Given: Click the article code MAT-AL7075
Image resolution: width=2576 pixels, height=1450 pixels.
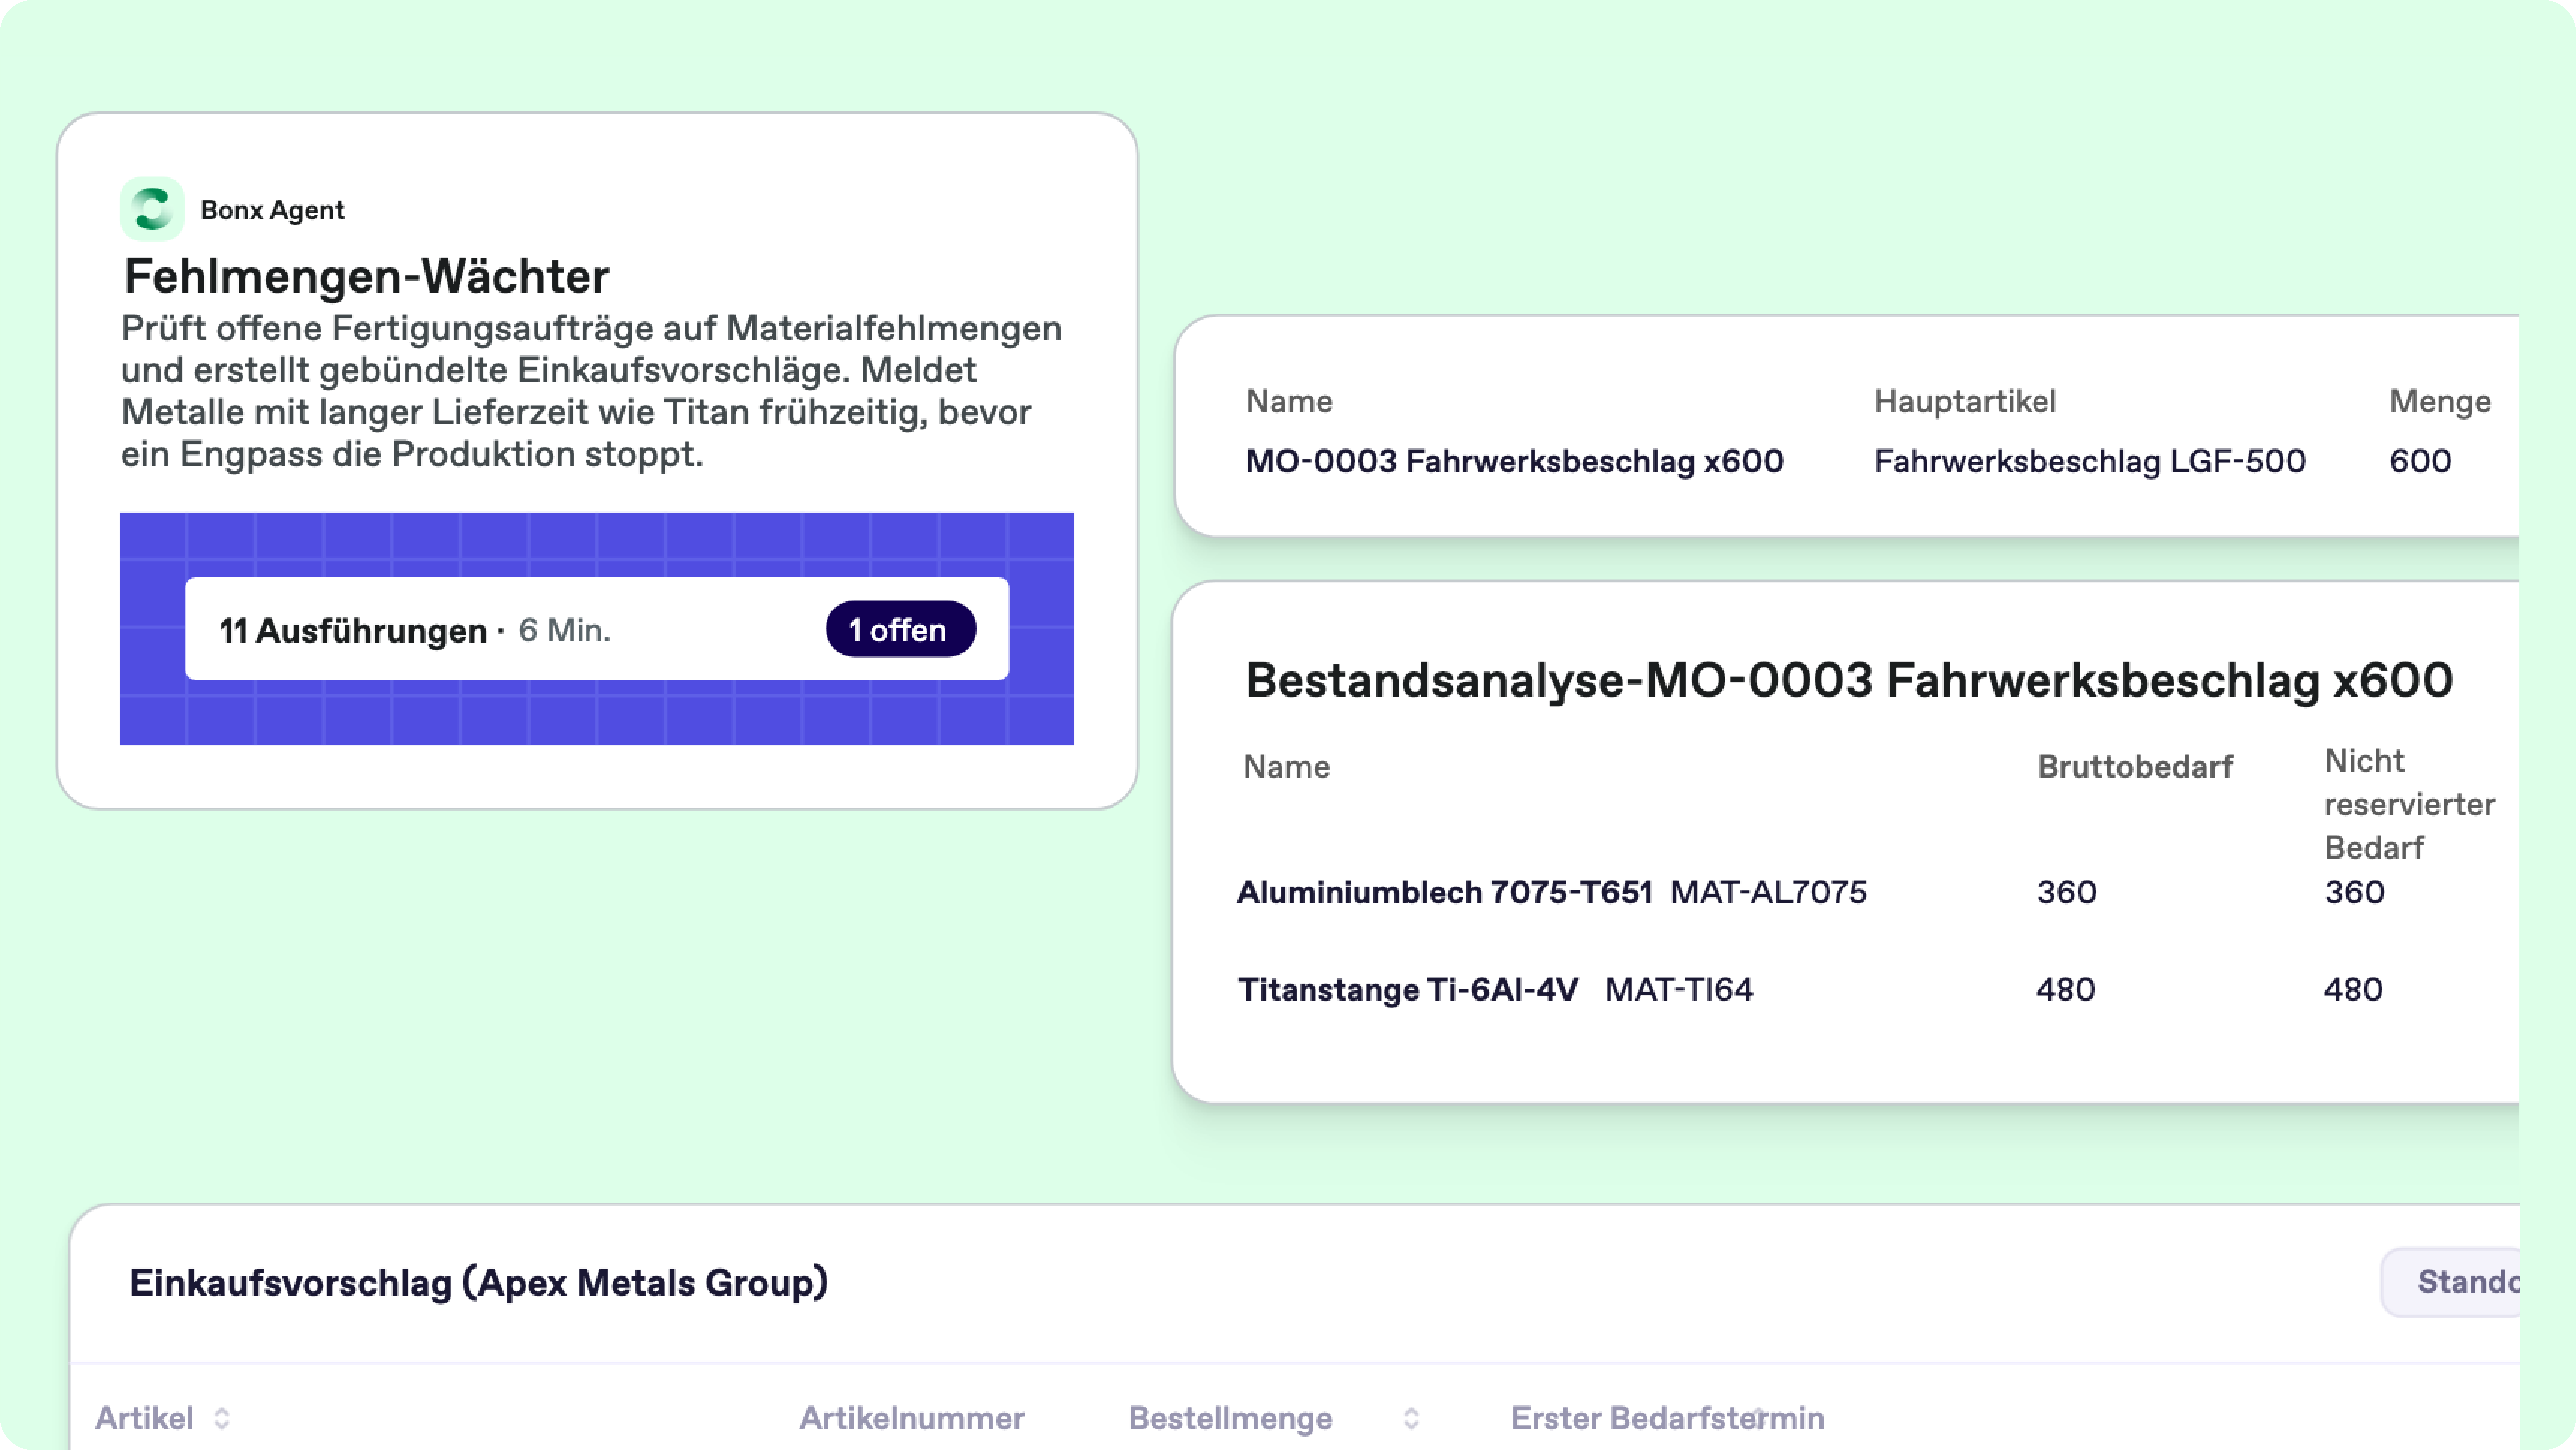Looking at the screenshot, I should [x=1768, y=892].
